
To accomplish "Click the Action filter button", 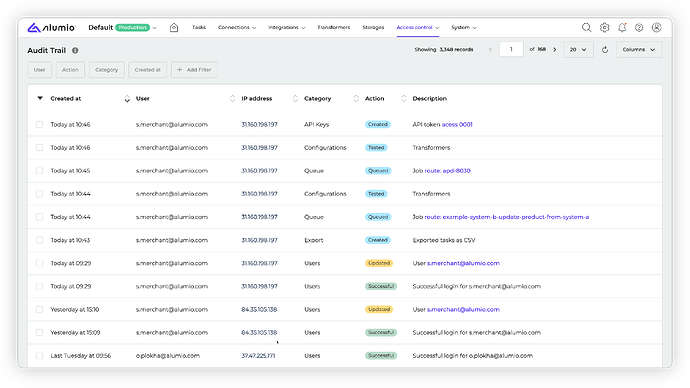I will click(x=70, y=70).
